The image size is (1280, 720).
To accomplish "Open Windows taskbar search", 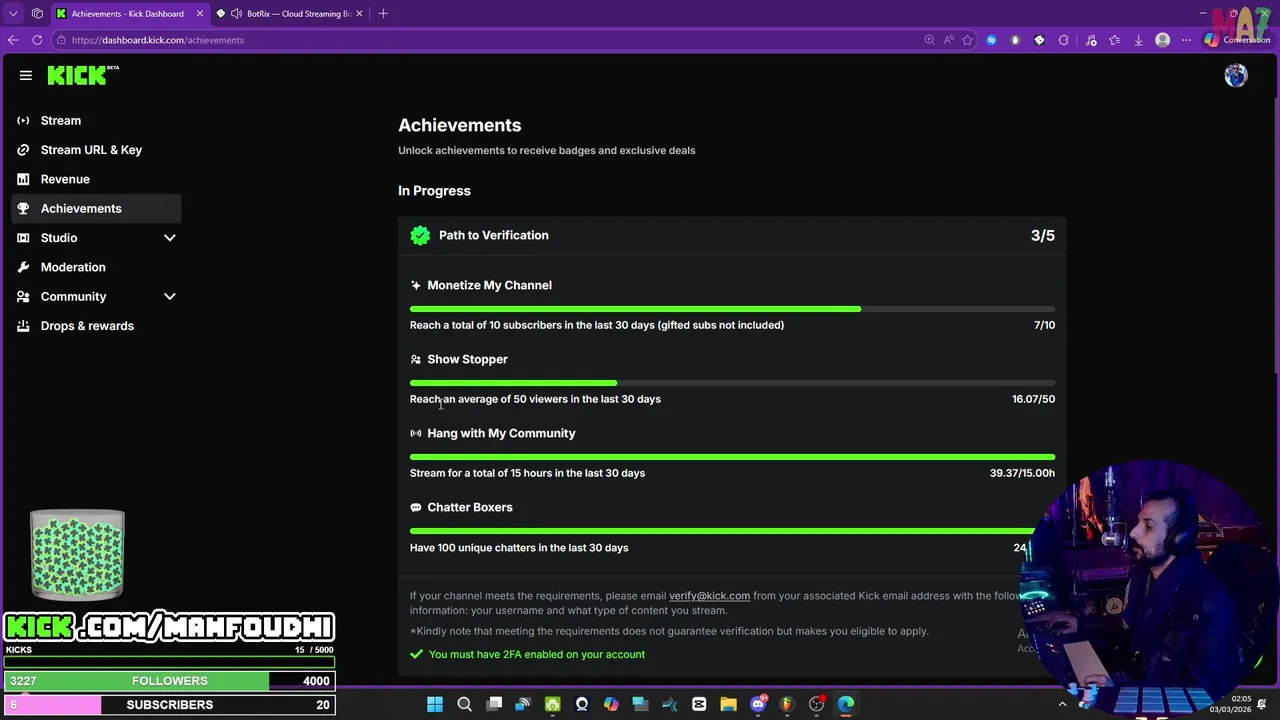I will 464,704.
